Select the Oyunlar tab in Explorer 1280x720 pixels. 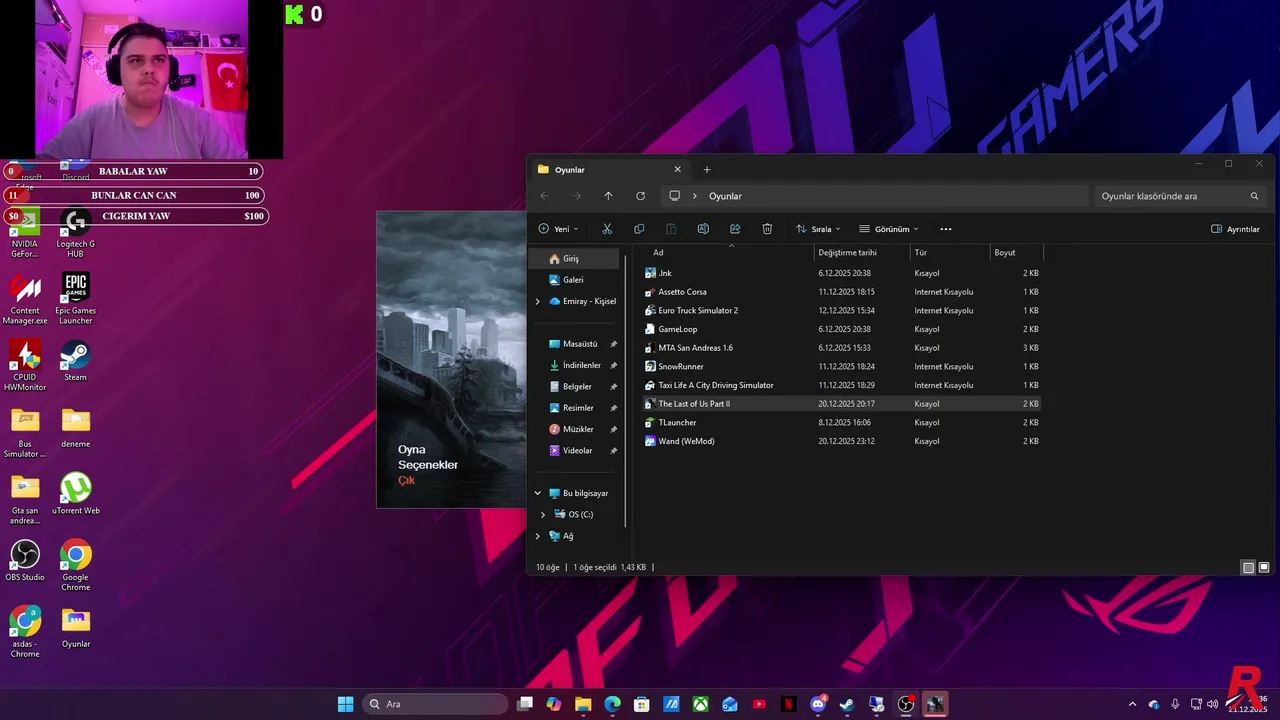click(x=608, y=169)
